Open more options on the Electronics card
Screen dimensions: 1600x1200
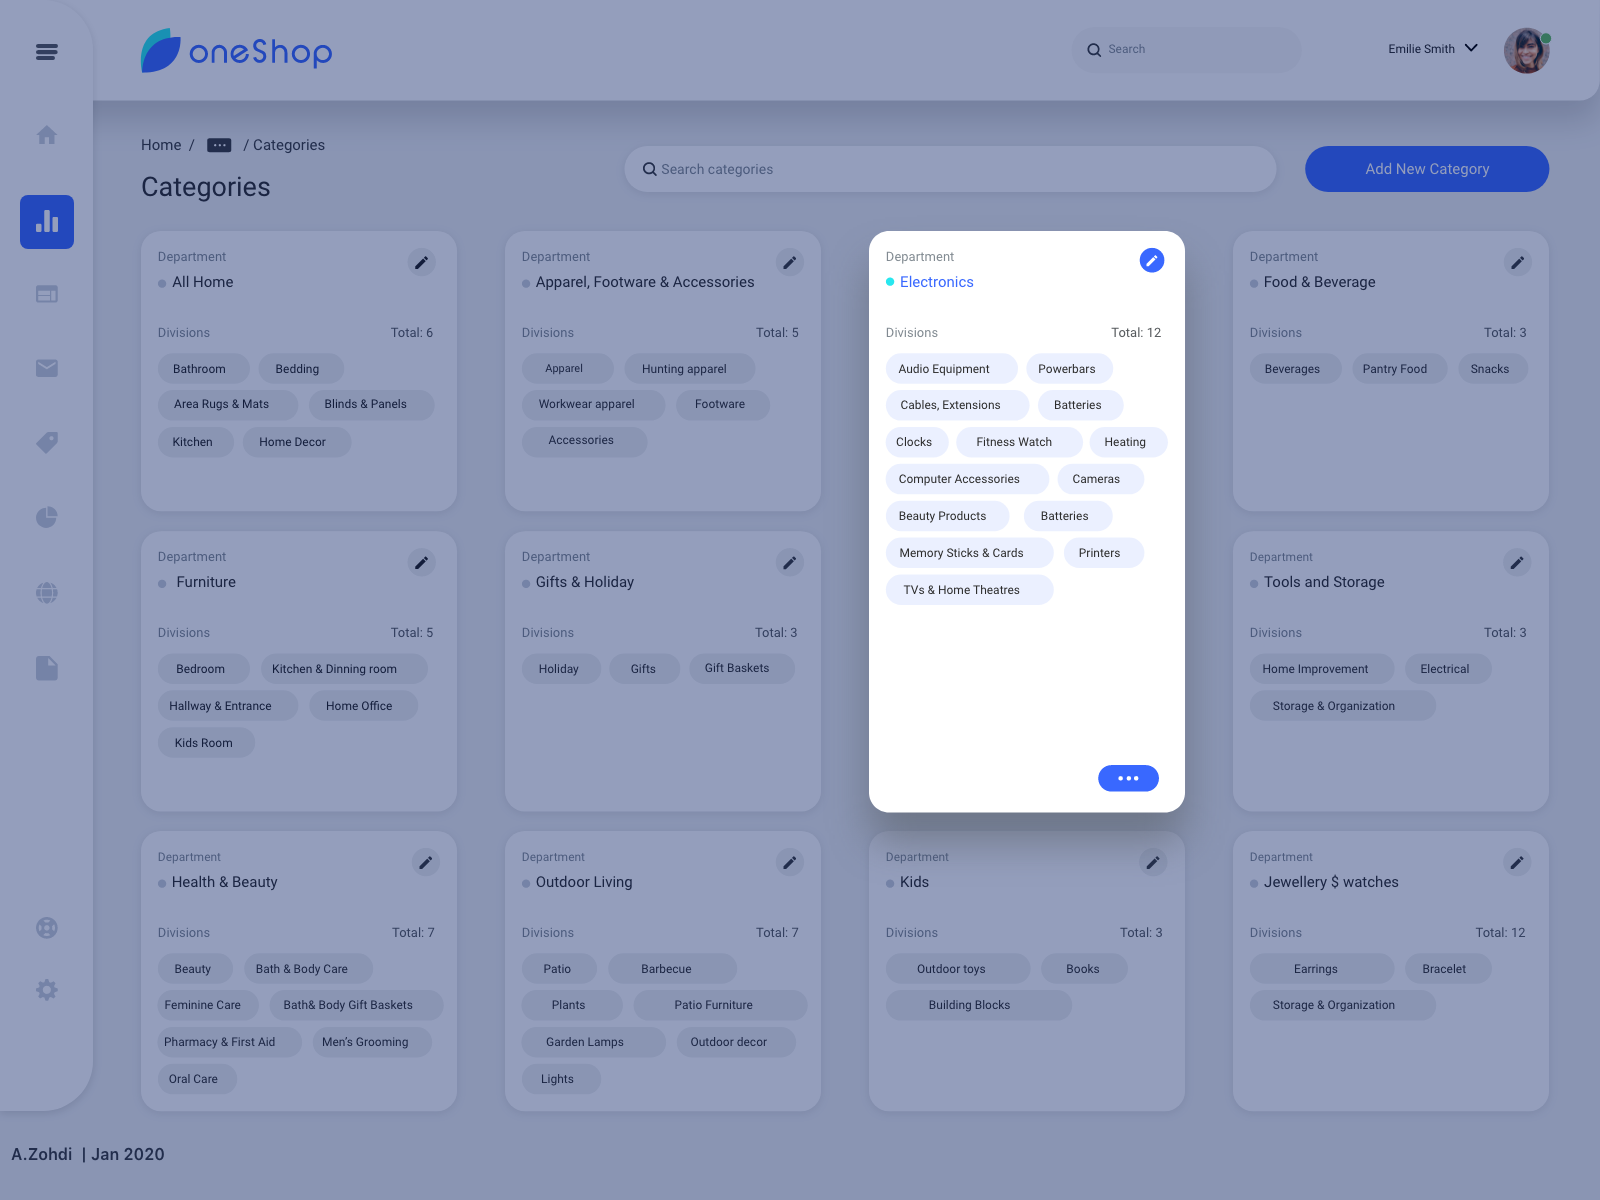coord(1128,778)
